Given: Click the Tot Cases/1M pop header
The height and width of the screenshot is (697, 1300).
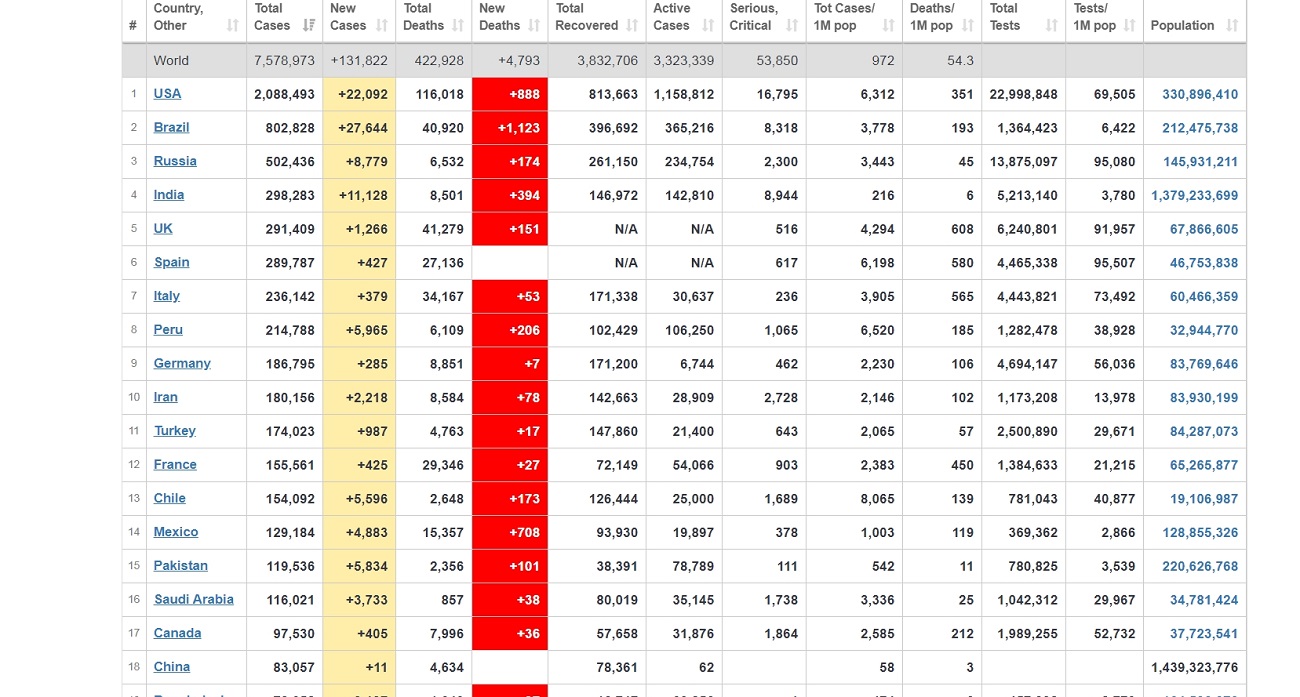Looking at the screenshot, I should click(x=845, y=17).
